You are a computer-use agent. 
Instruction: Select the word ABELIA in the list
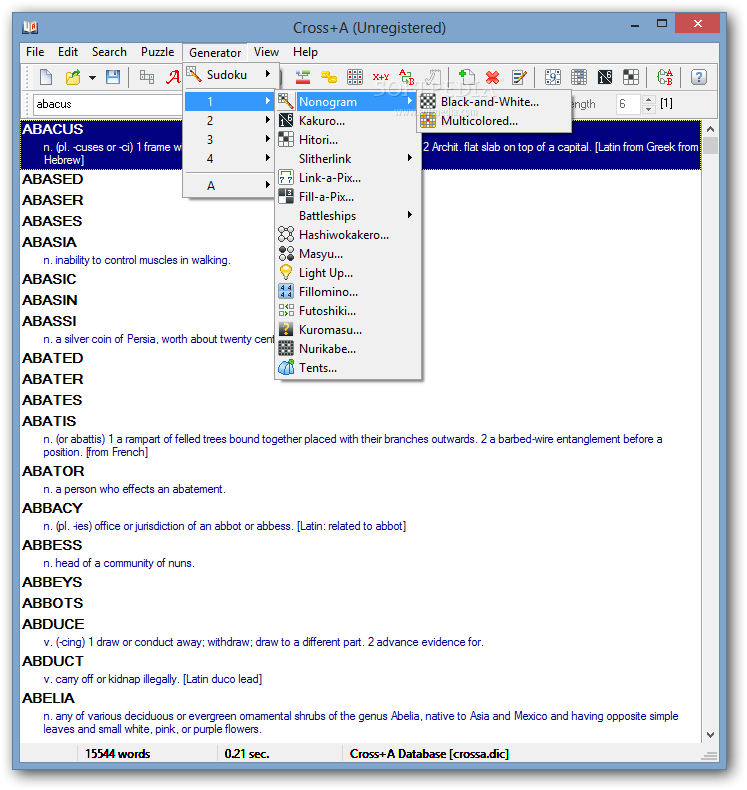tap(48, 698)
